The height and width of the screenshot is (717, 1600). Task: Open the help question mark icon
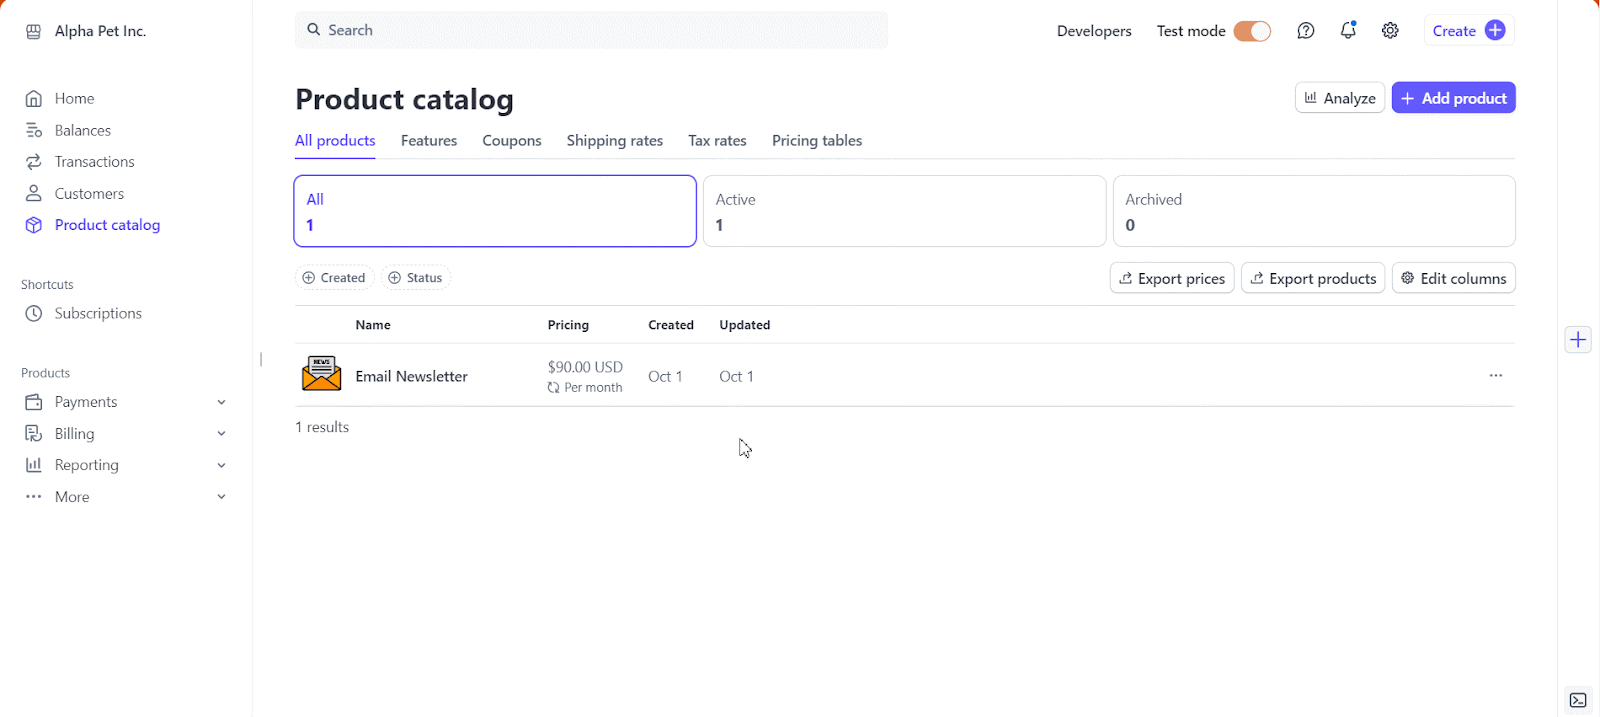coord(1305,31)
